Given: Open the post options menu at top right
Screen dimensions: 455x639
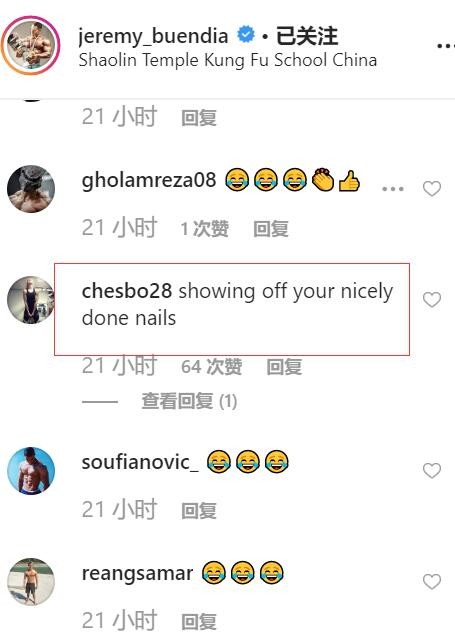Looking at the screenshot, I should pos(446,46).
